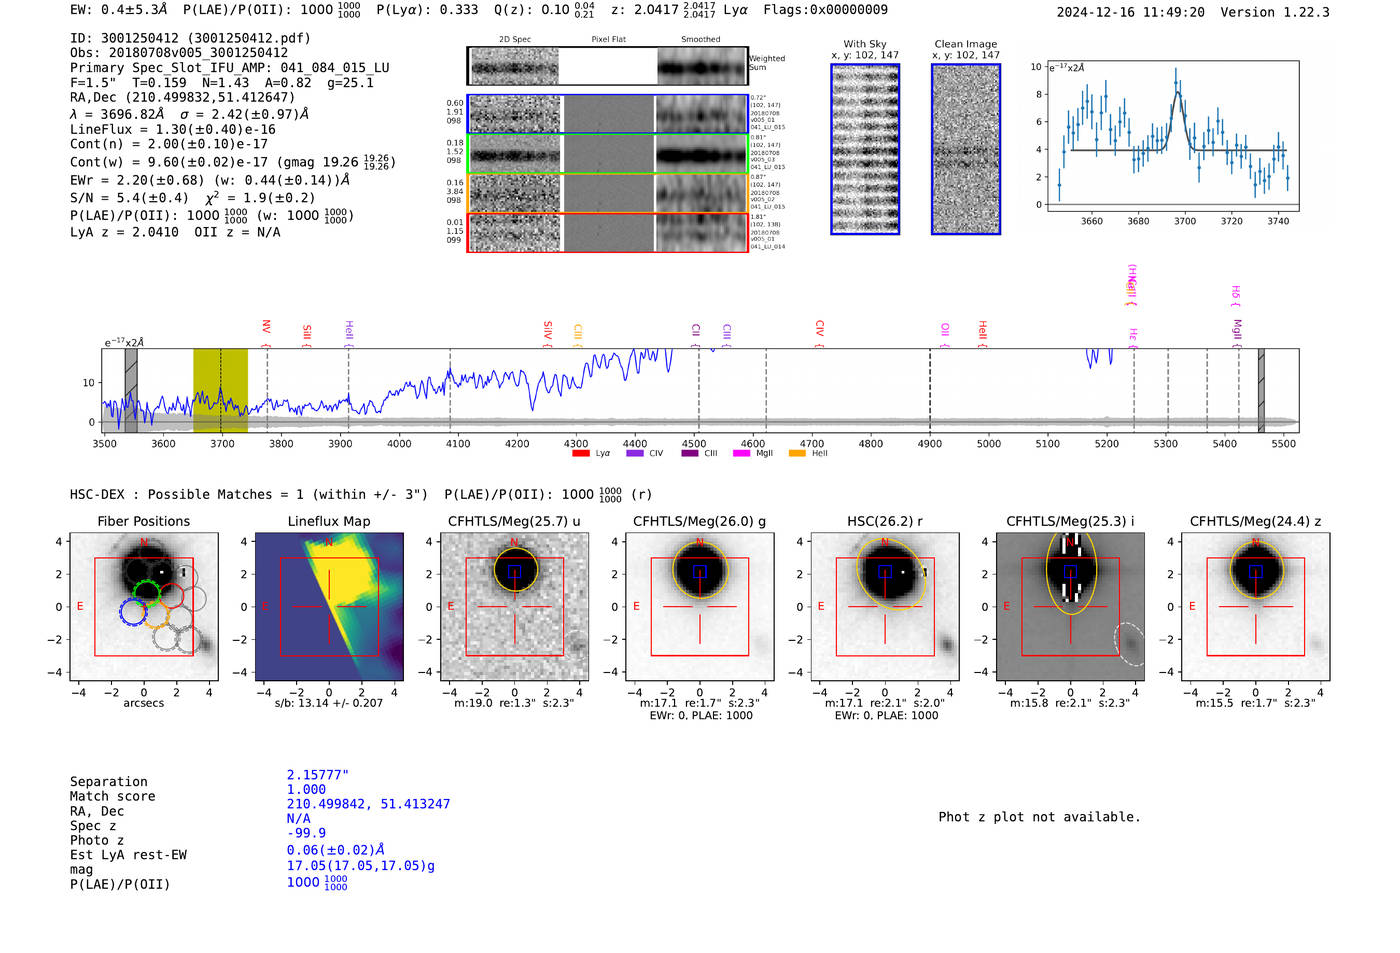Click the Separation value 2.15777"
The height and width of the screenshot is (953, 1400).
pos(318,775)
